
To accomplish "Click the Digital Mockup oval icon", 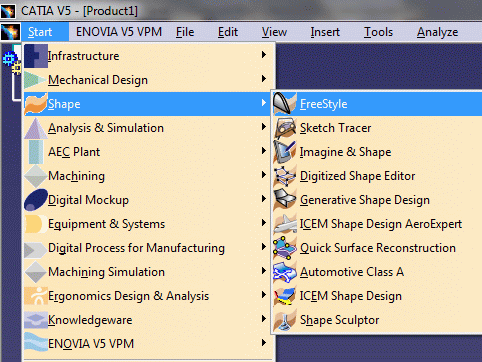I will 36,200.
